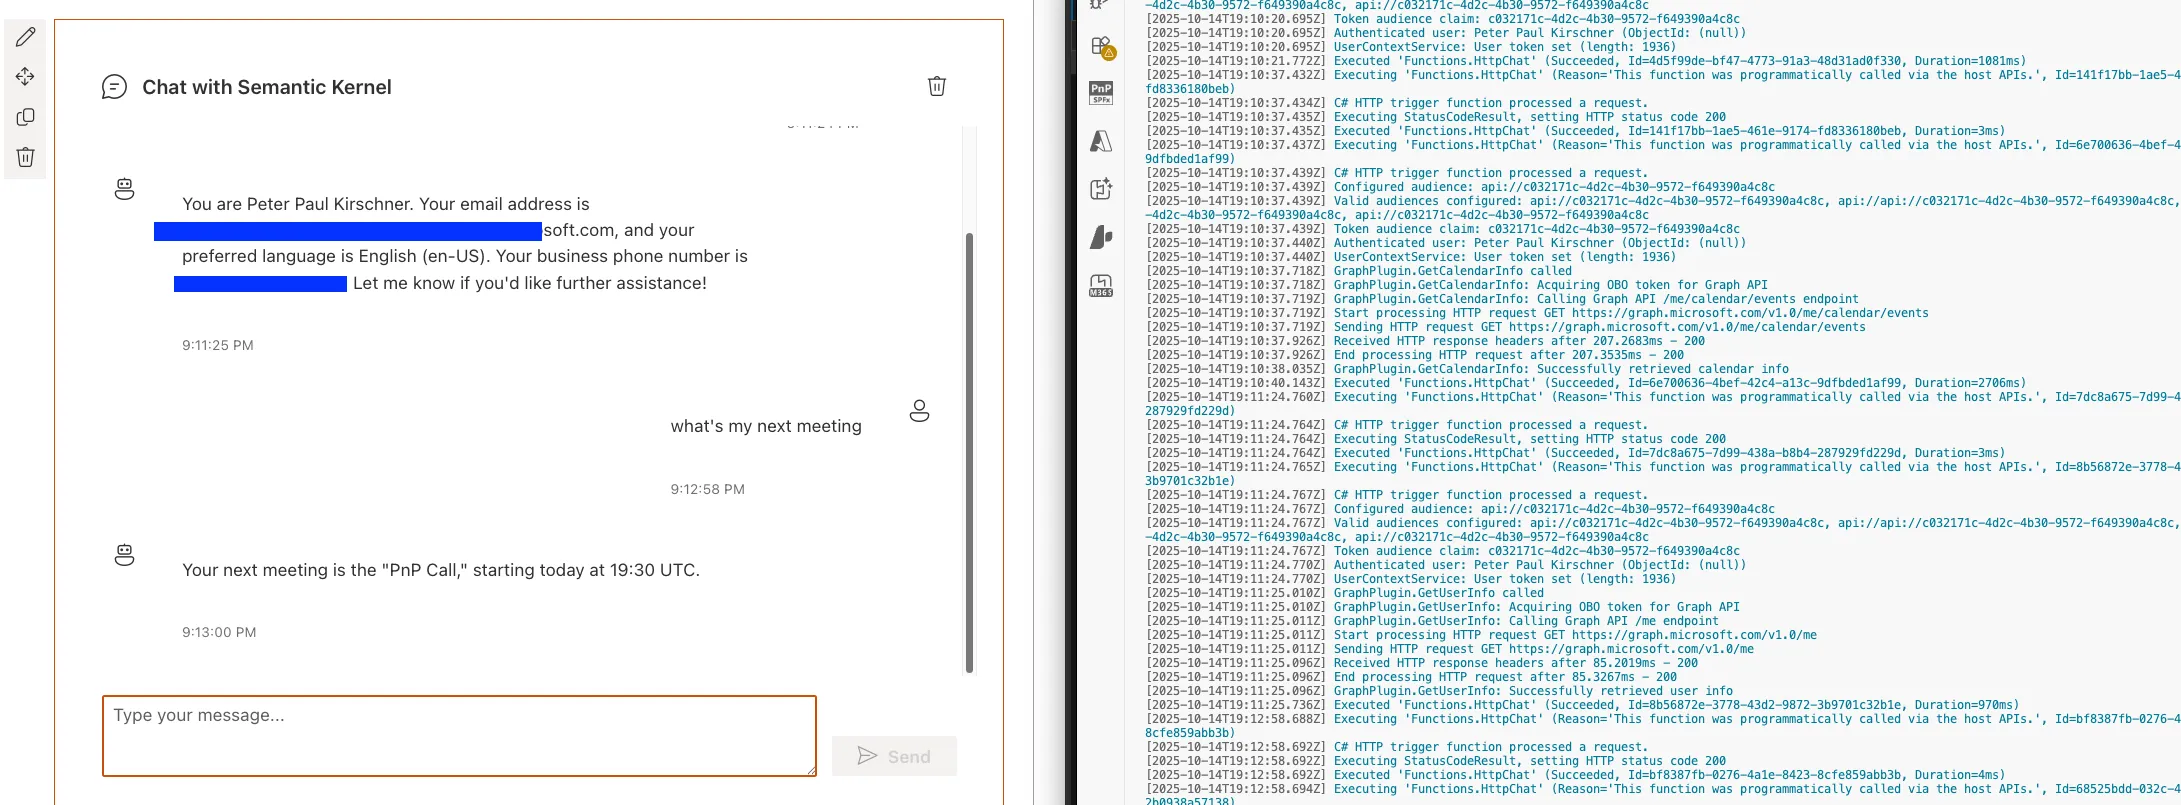Click the Send button
Viewport: 2181px width, 805px height.
pyautogui.click(x=894, y=756)
